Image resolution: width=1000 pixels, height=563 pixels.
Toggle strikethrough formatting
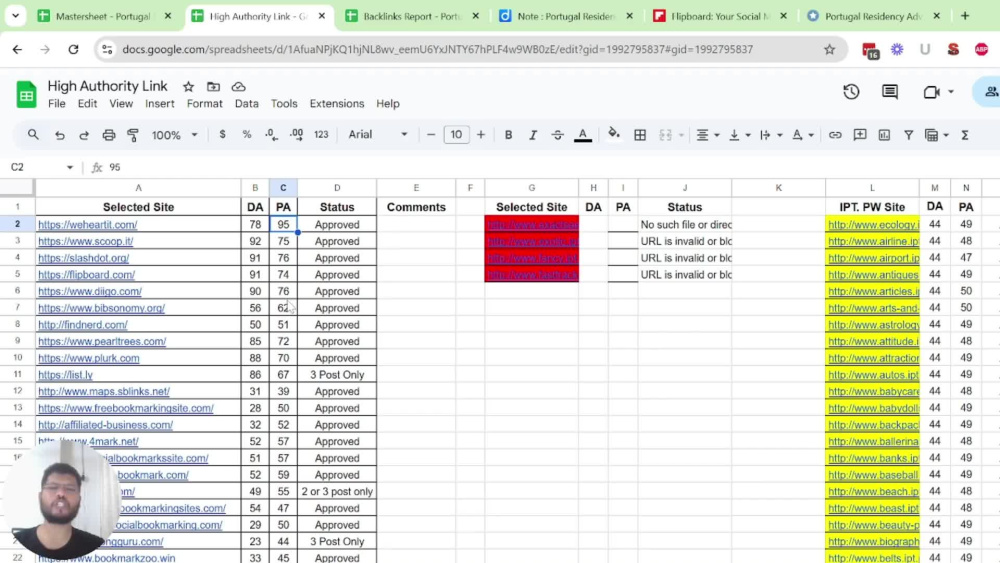[x=557, y=135]
